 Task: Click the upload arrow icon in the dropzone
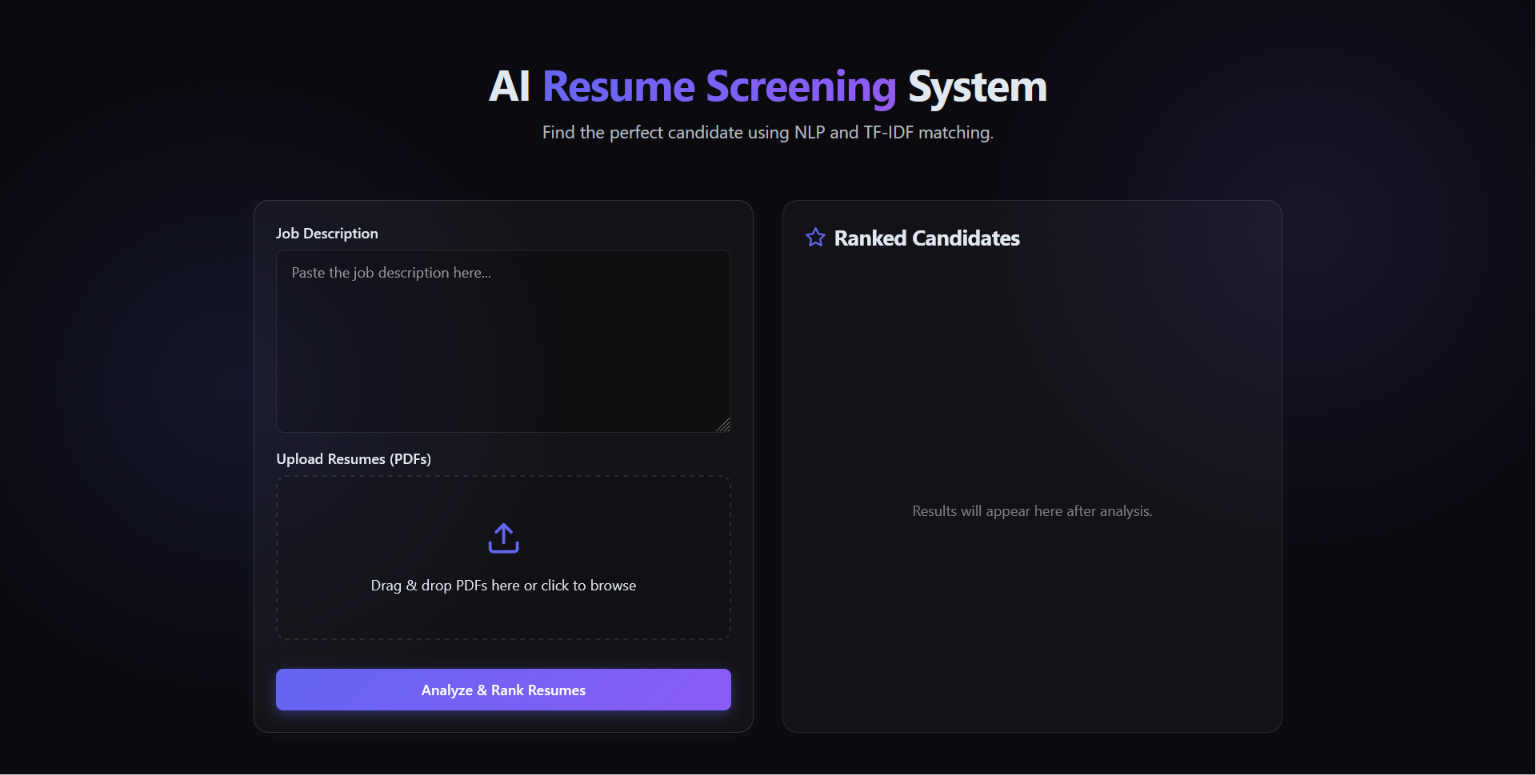pos(503,538)
